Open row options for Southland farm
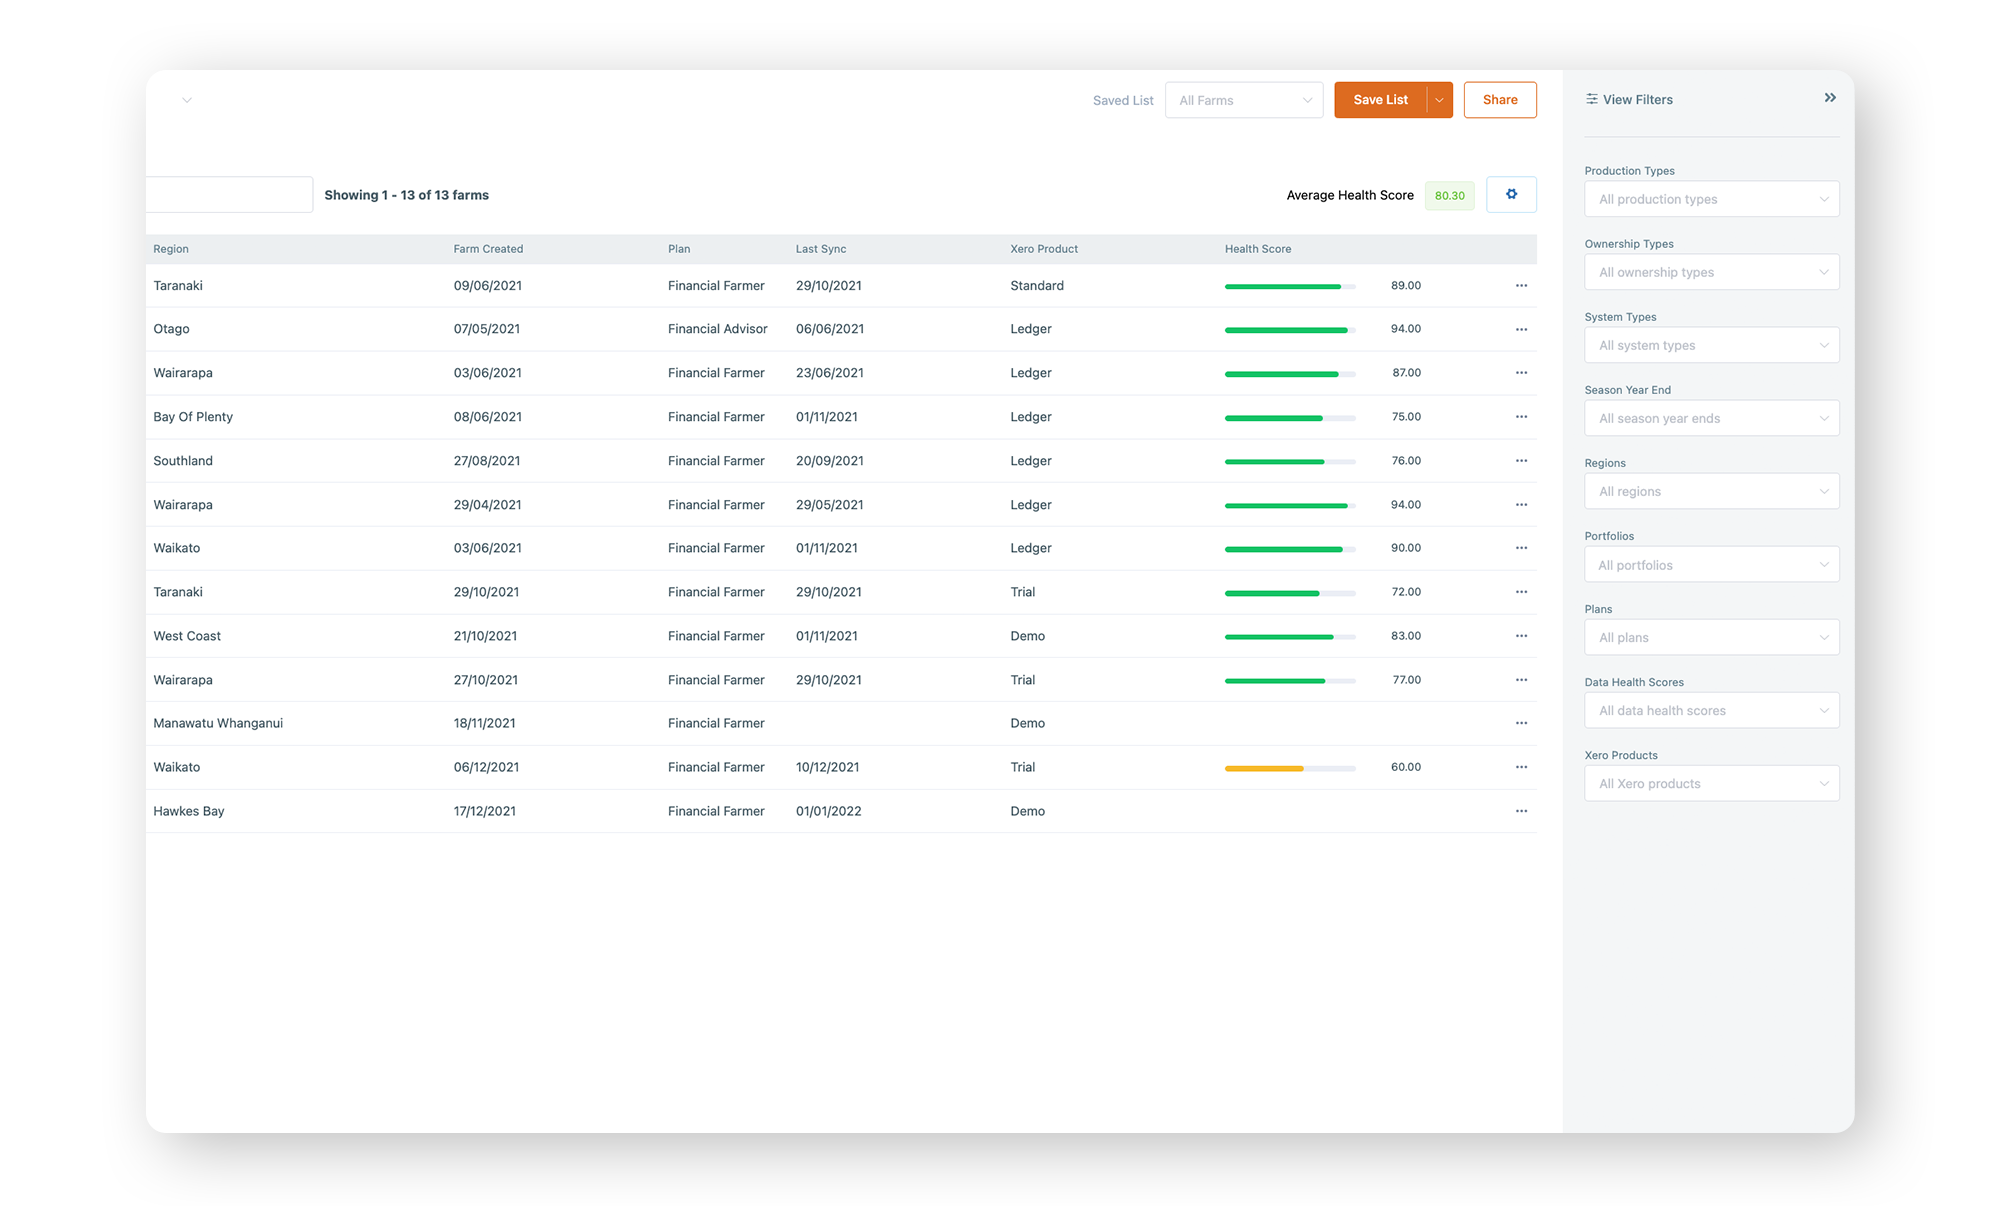The height and width of the screenshot is (1206, 2000). (x=1521, y=461)
